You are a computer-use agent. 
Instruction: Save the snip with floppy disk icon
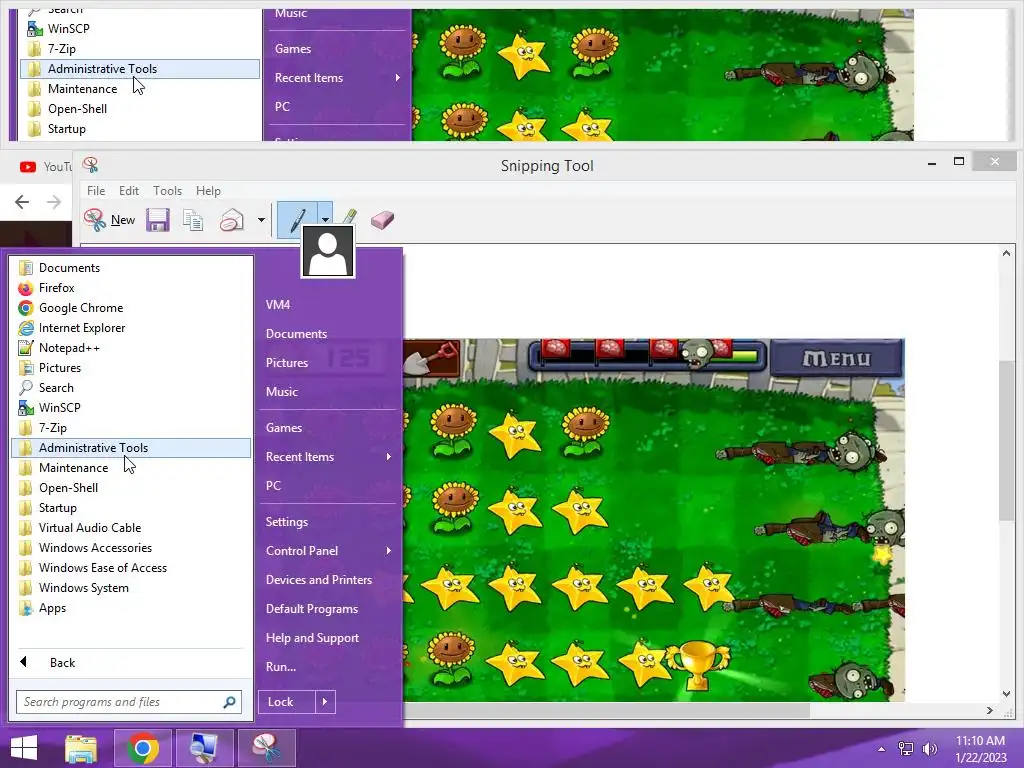click(x=157, y=220)
